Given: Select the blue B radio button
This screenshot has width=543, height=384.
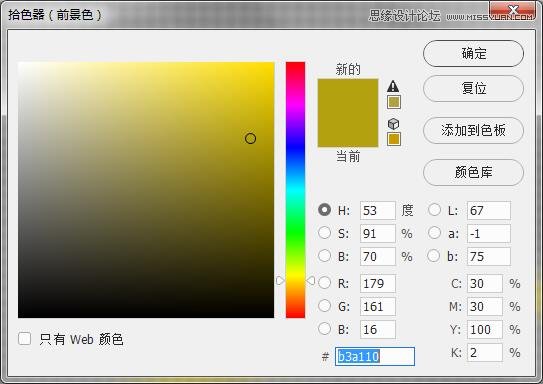Looking at the screenshot, I should (324, 329).
